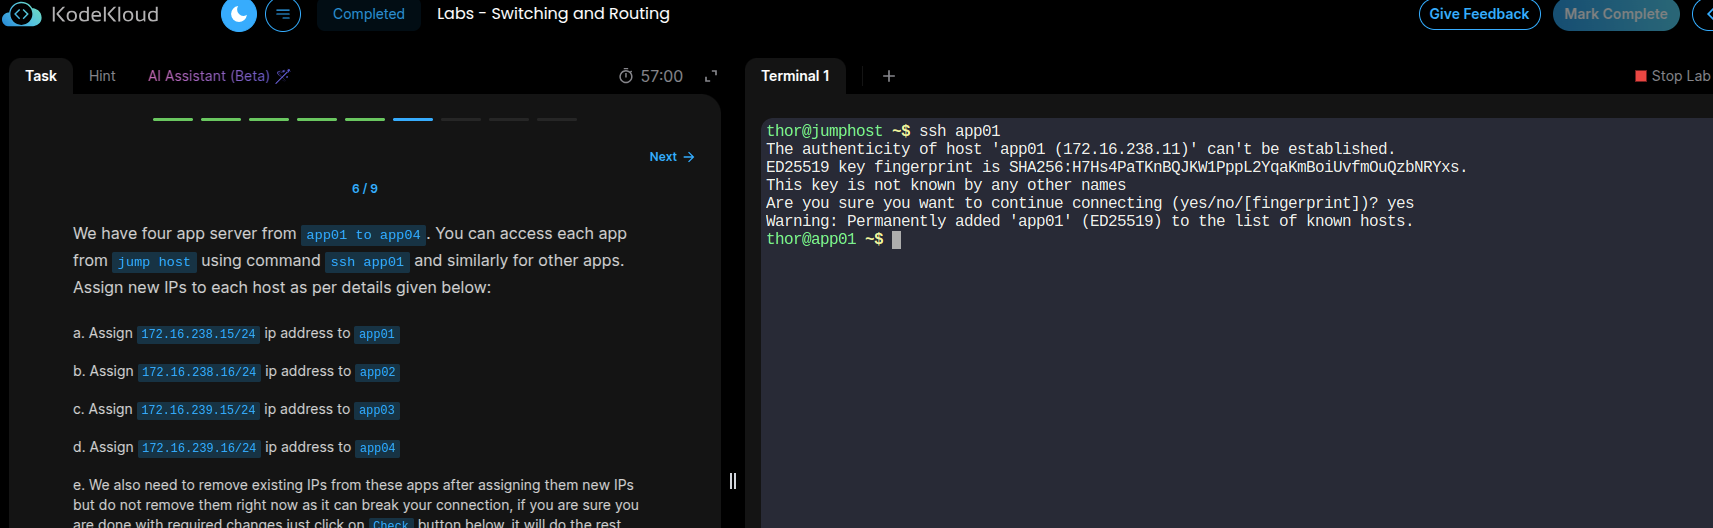Select the Terminal 1 tab
The height and width of the screenshot is (528, 1713).
(x=795, y=76)
